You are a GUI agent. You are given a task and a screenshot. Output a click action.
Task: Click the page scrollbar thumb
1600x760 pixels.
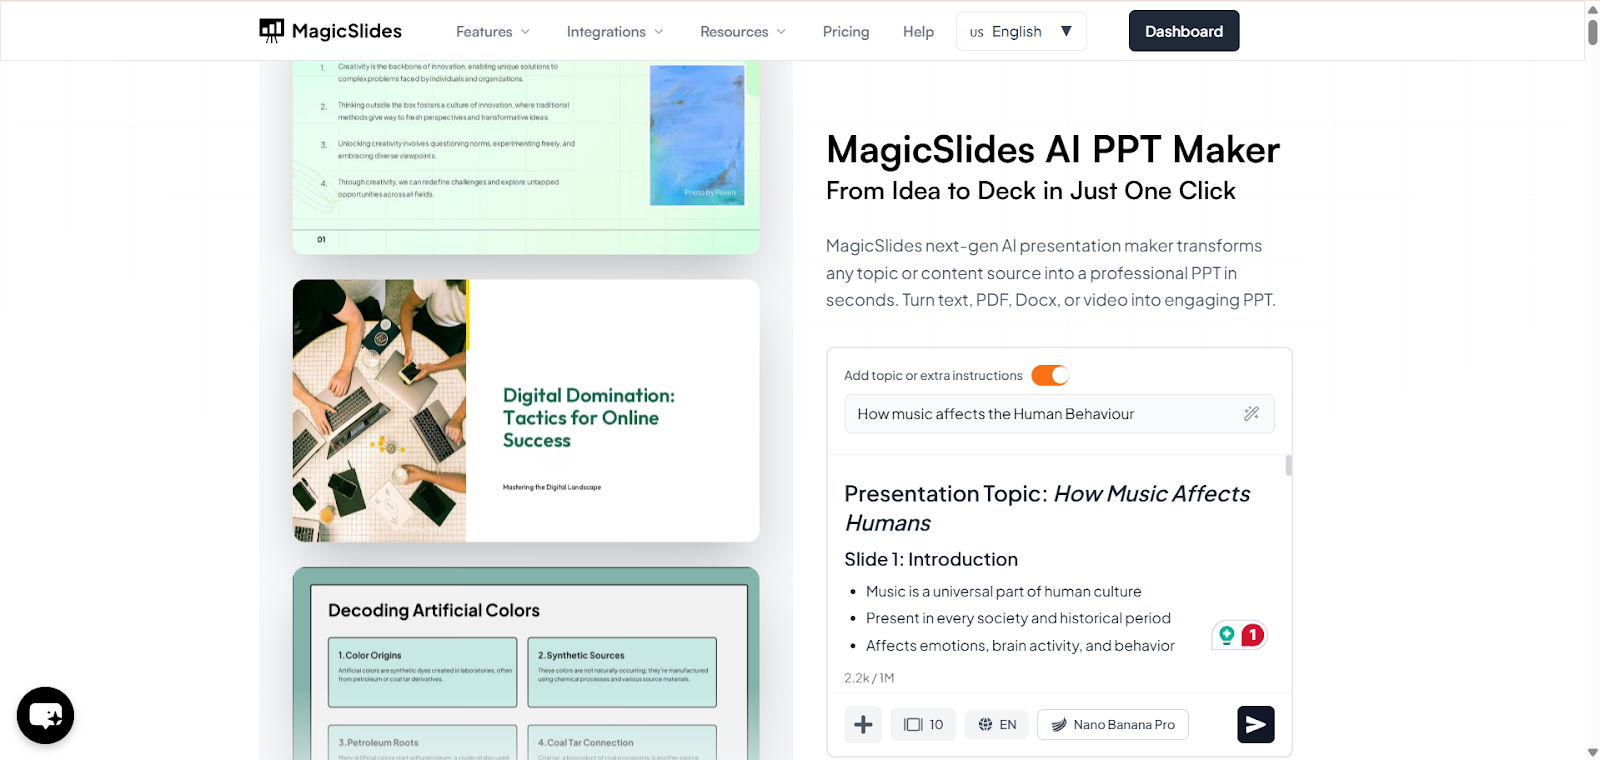coord(1592,31)
